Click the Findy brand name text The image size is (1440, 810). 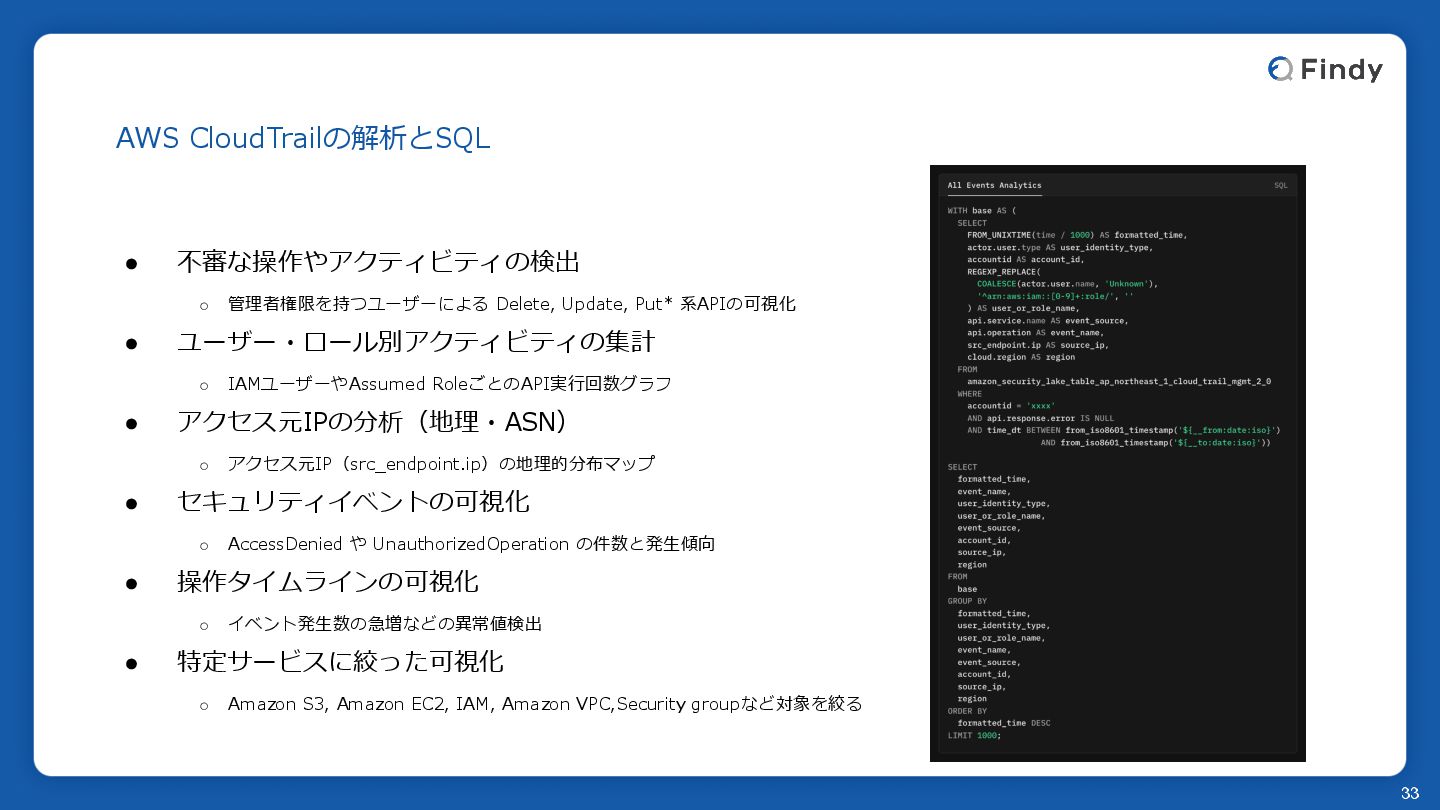[x=1341, y=70]
